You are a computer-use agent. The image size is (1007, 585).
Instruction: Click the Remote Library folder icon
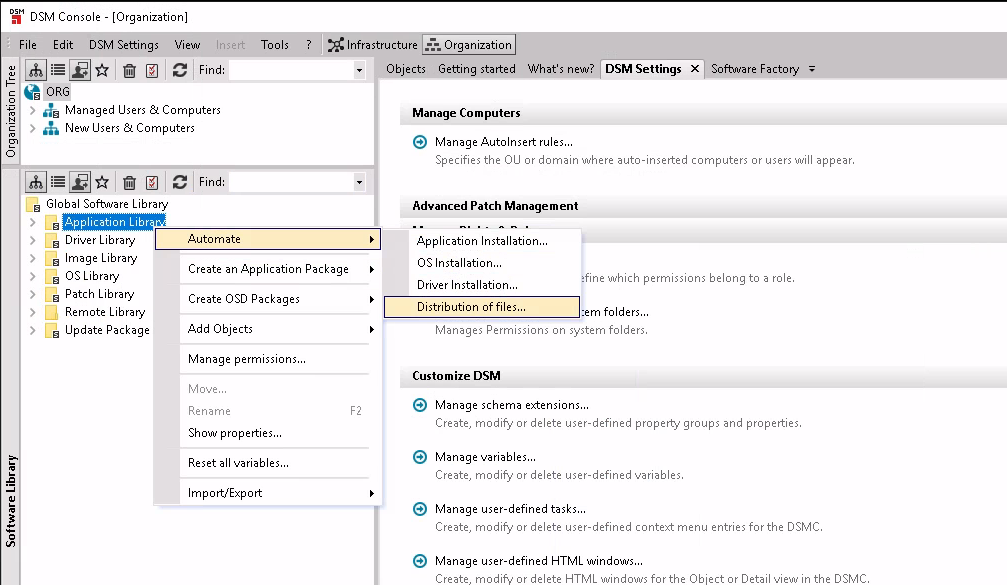[x=51, y=312]
